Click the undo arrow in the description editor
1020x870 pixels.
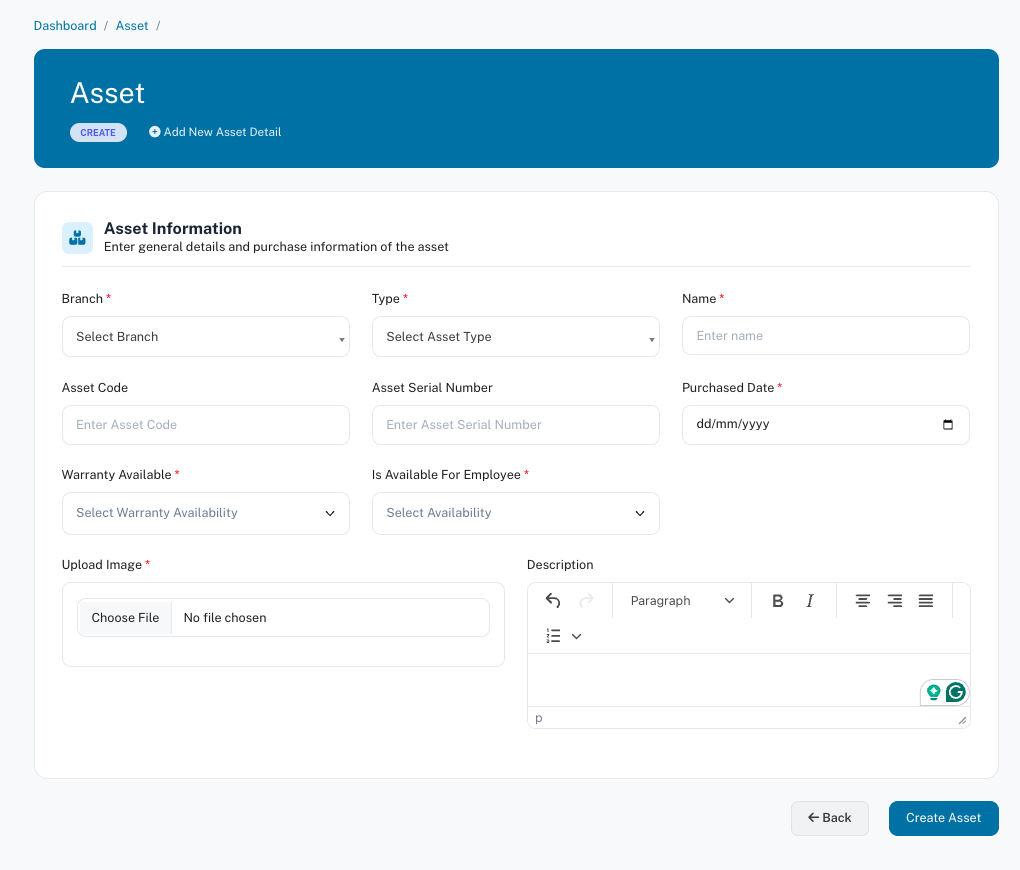(553, 601)
